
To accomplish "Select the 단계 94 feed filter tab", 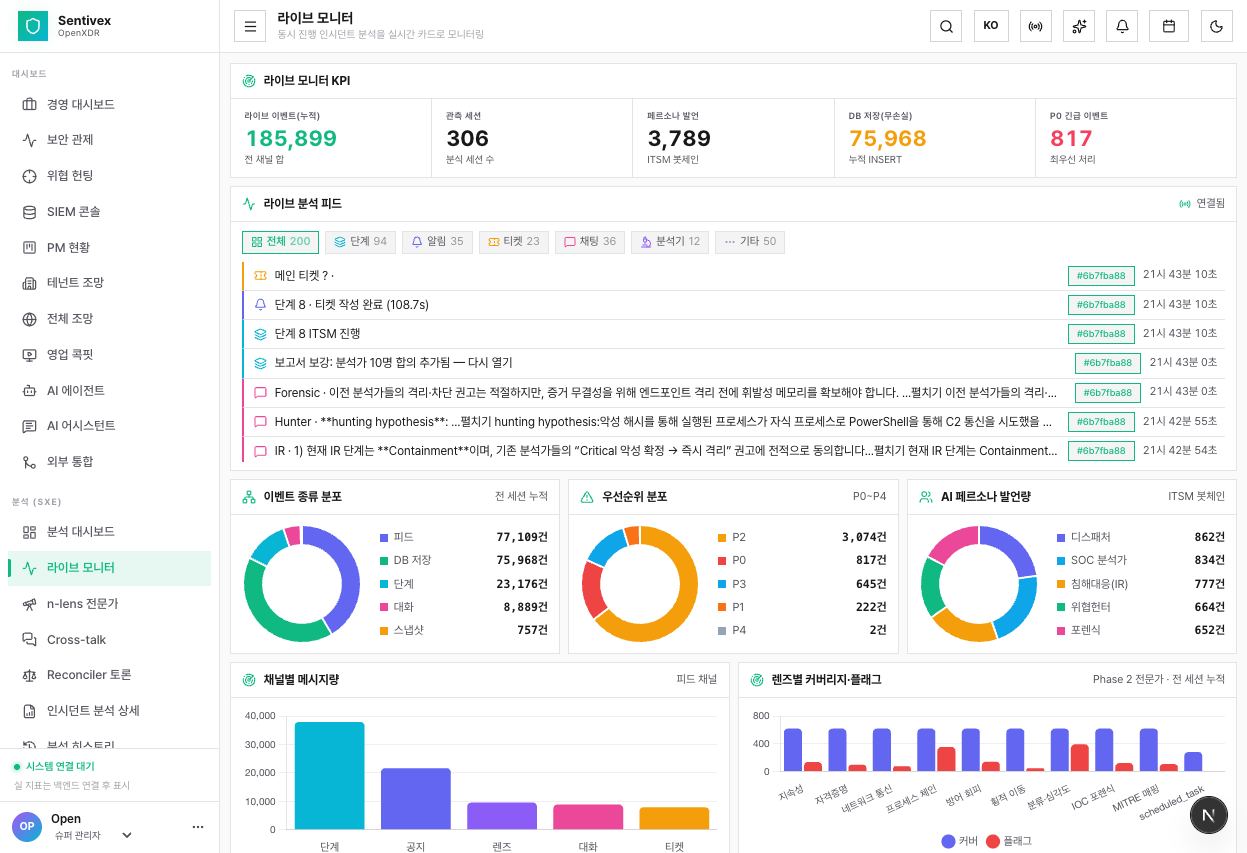I will [360, 242].
